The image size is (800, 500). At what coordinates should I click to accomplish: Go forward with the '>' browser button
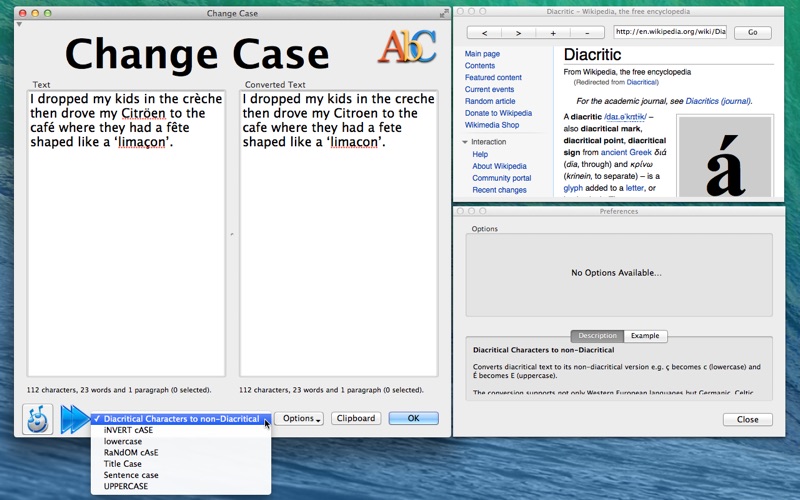coord(518,33)
